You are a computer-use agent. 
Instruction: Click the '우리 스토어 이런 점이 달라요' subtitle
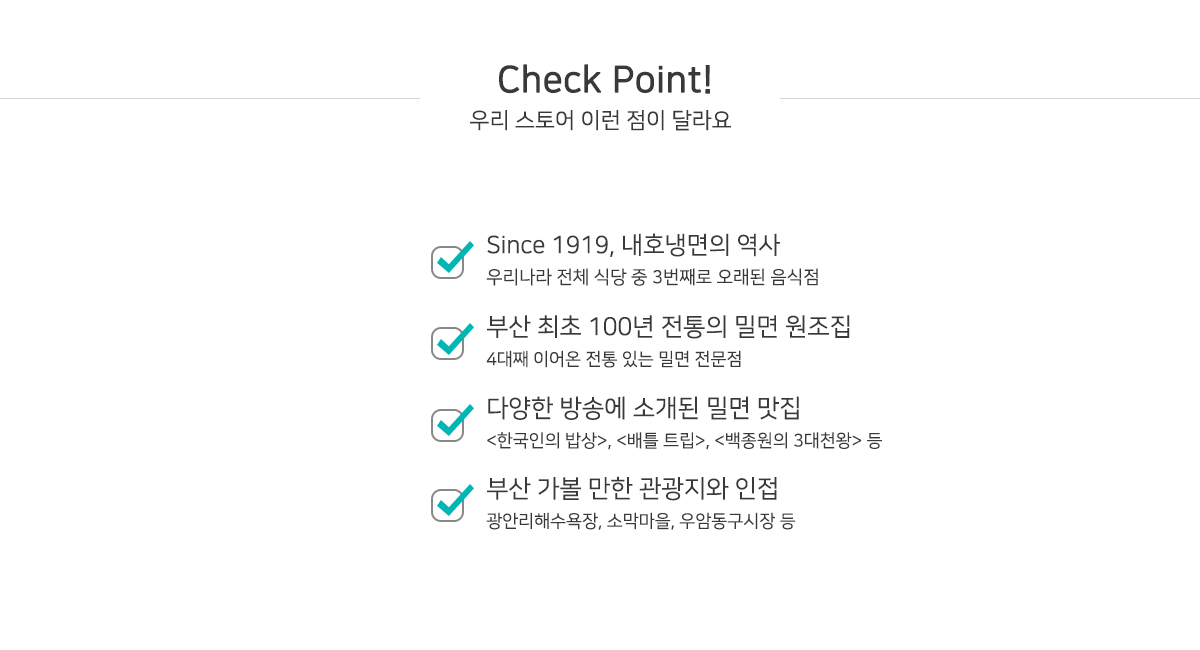click(x=600, y=120)
